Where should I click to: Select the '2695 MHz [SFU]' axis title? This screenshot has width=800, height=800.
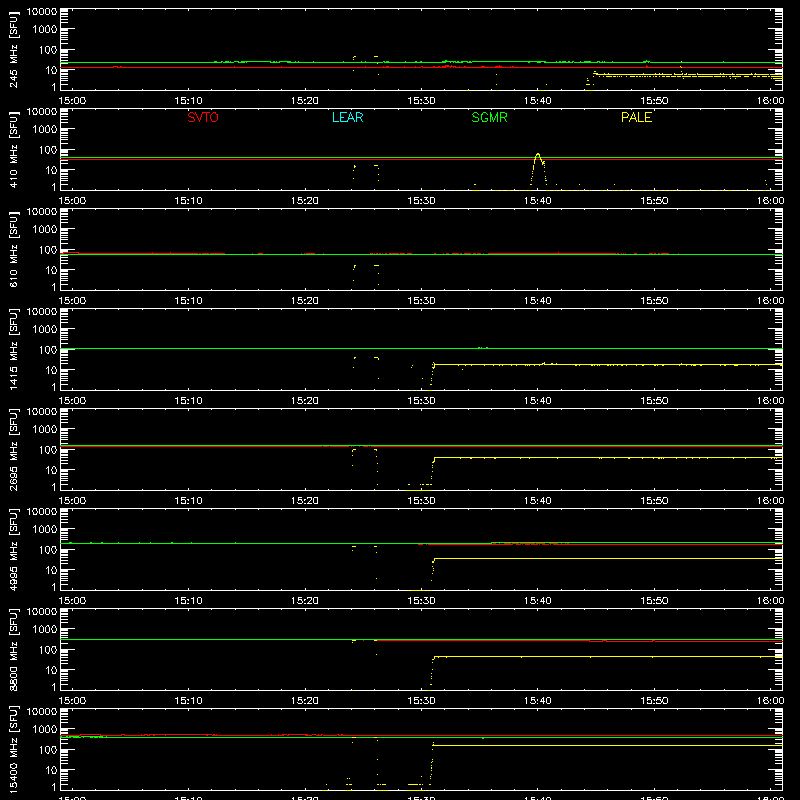pyautogui.click(x=14, y=449)
